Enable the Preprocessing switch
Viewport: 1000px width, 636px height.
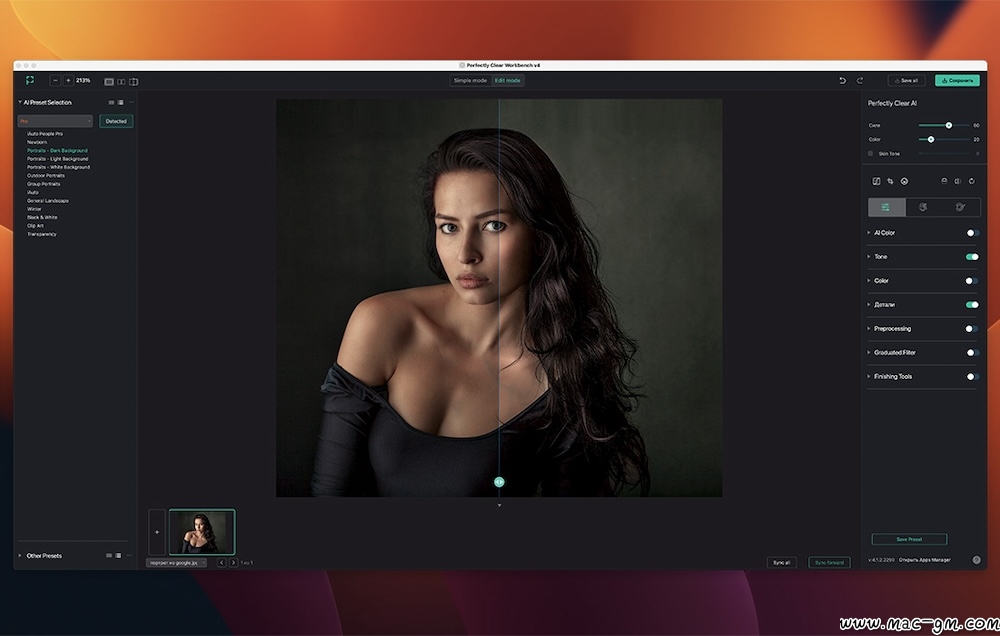coord(972,329)
